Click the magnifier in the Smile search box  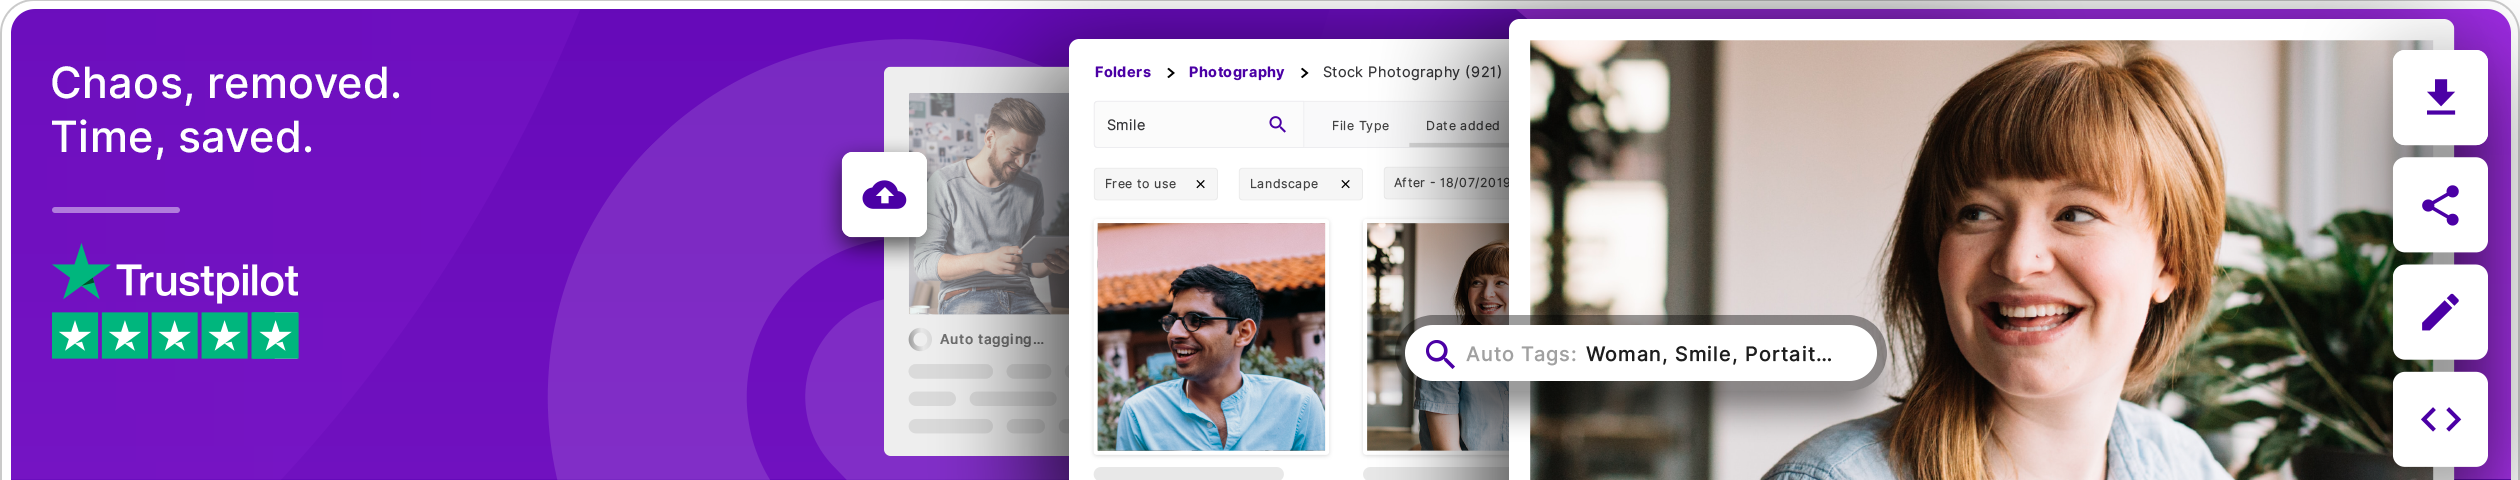click(x=1277, y=124)
